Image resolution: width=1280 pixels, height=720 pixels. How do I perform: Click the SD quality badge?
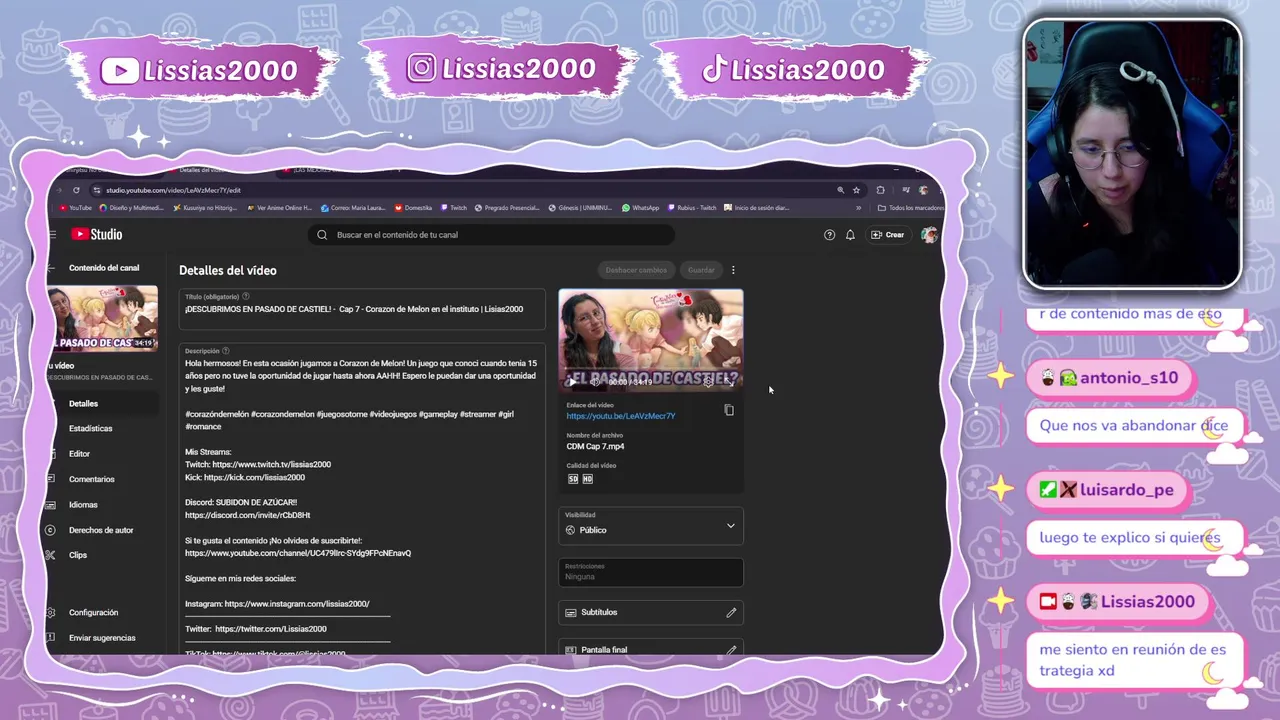click(x=573, y=479)
